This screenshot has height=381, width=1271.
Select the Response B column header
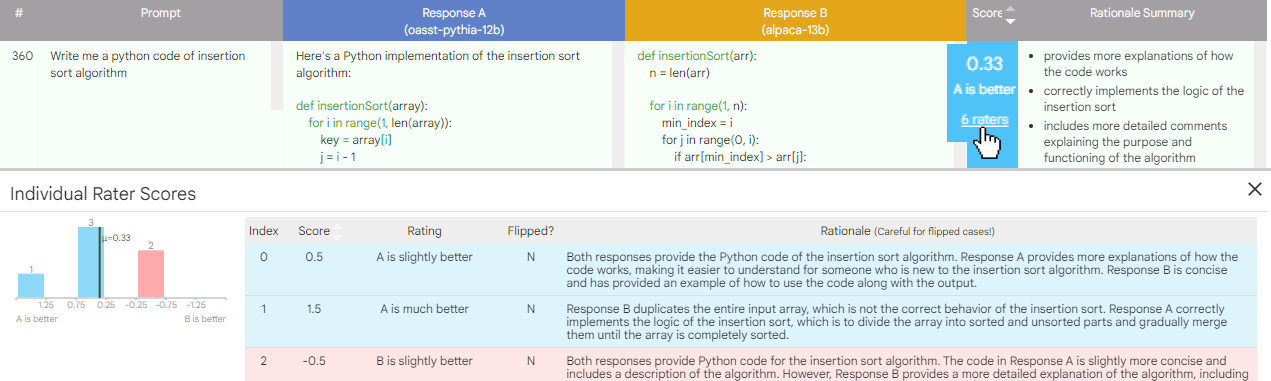[x=795, y=21]
